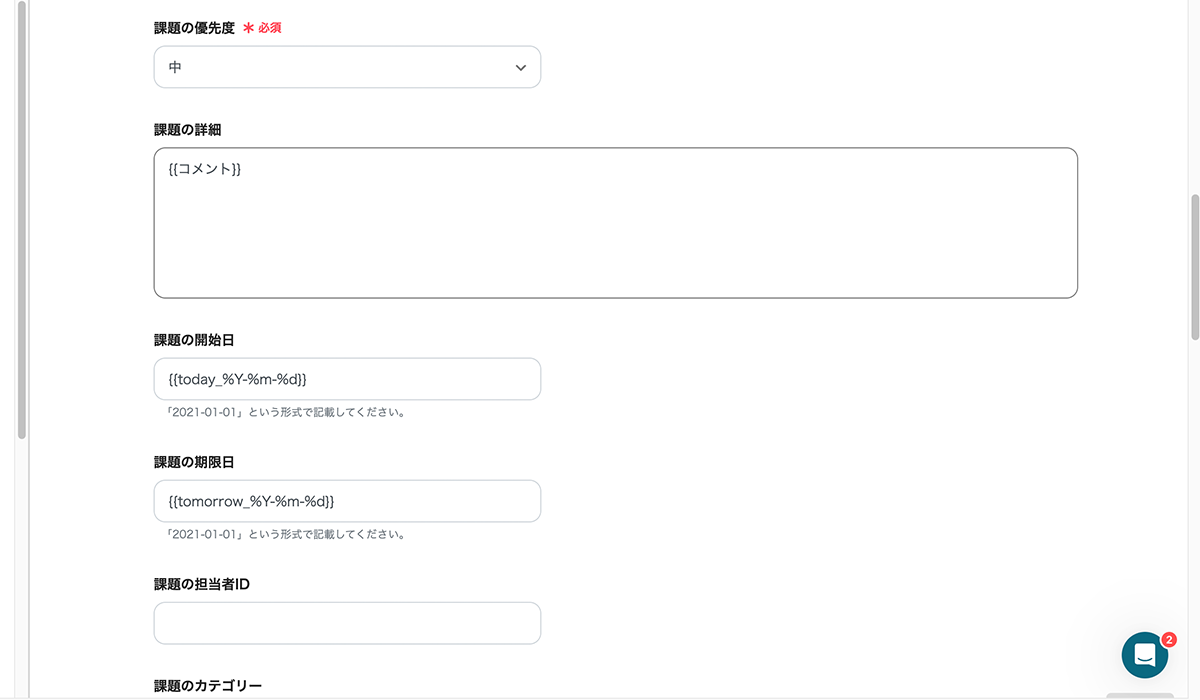Click the 課題のカテゴリー label
Image resolution: width=1200 pixels, height=700 pixels.
pyautogui.click(x=208, y=686)
